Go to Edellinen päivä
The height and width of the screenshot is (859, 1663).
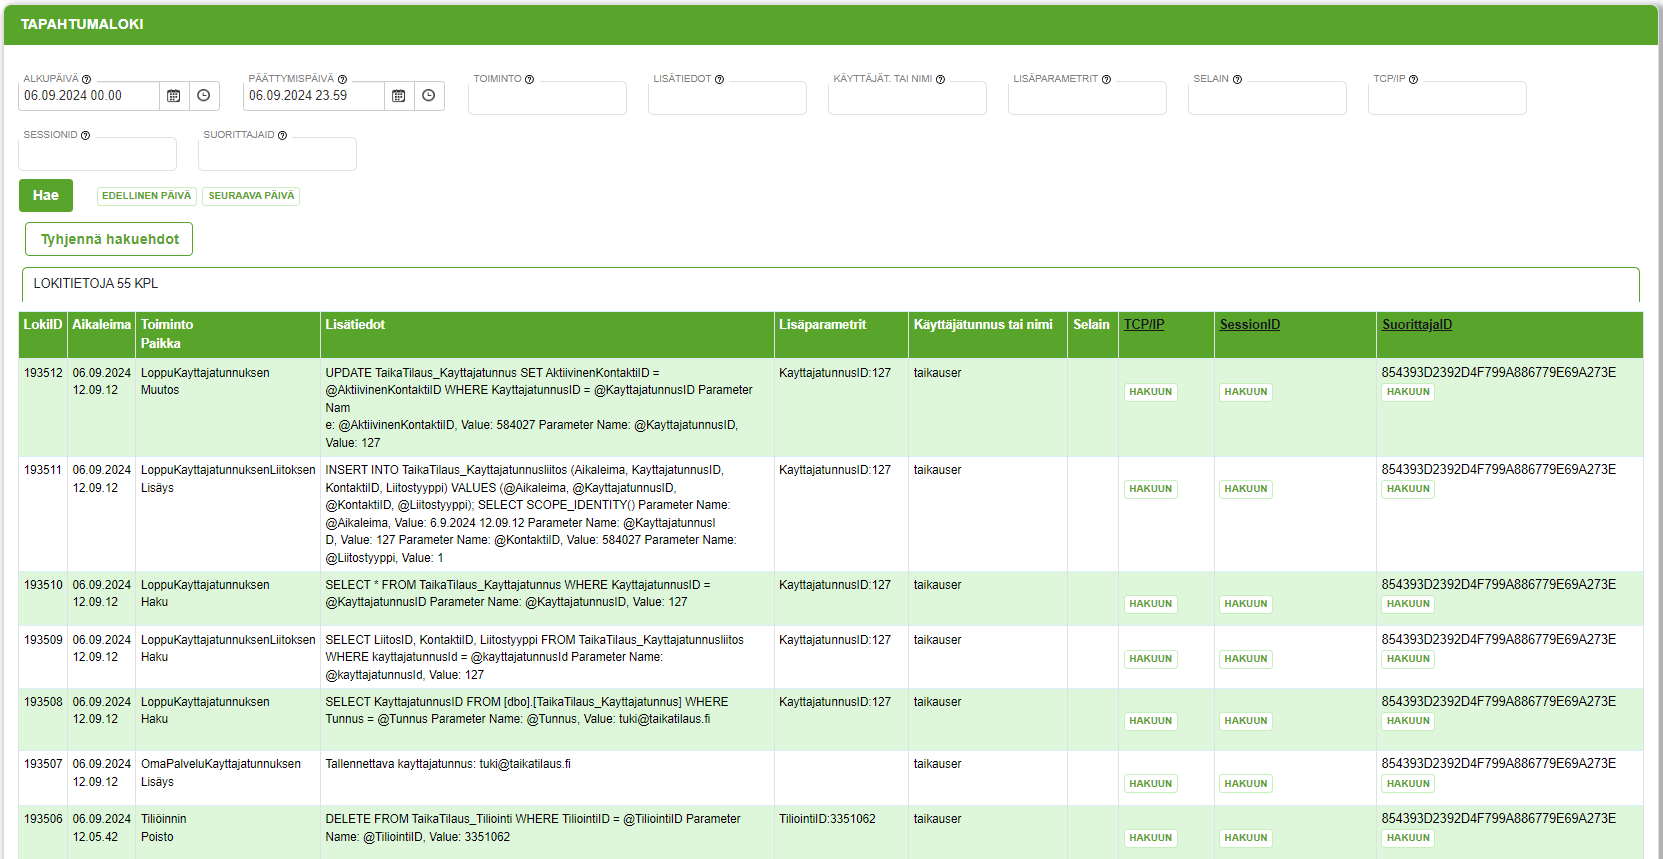(x=146, y=196)
